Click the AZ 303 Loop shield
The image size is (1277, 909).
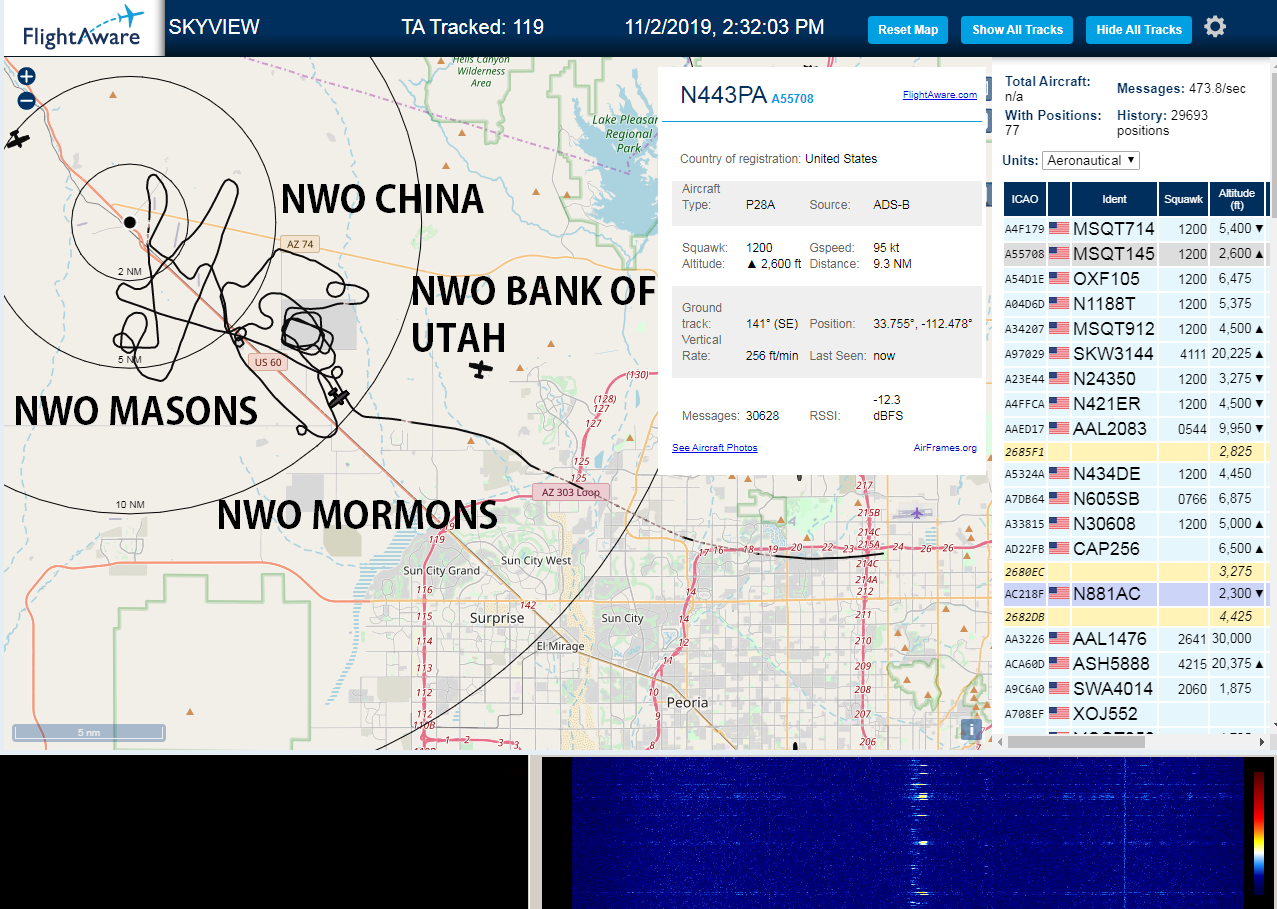pyautogui.click(x=571, y=492)
